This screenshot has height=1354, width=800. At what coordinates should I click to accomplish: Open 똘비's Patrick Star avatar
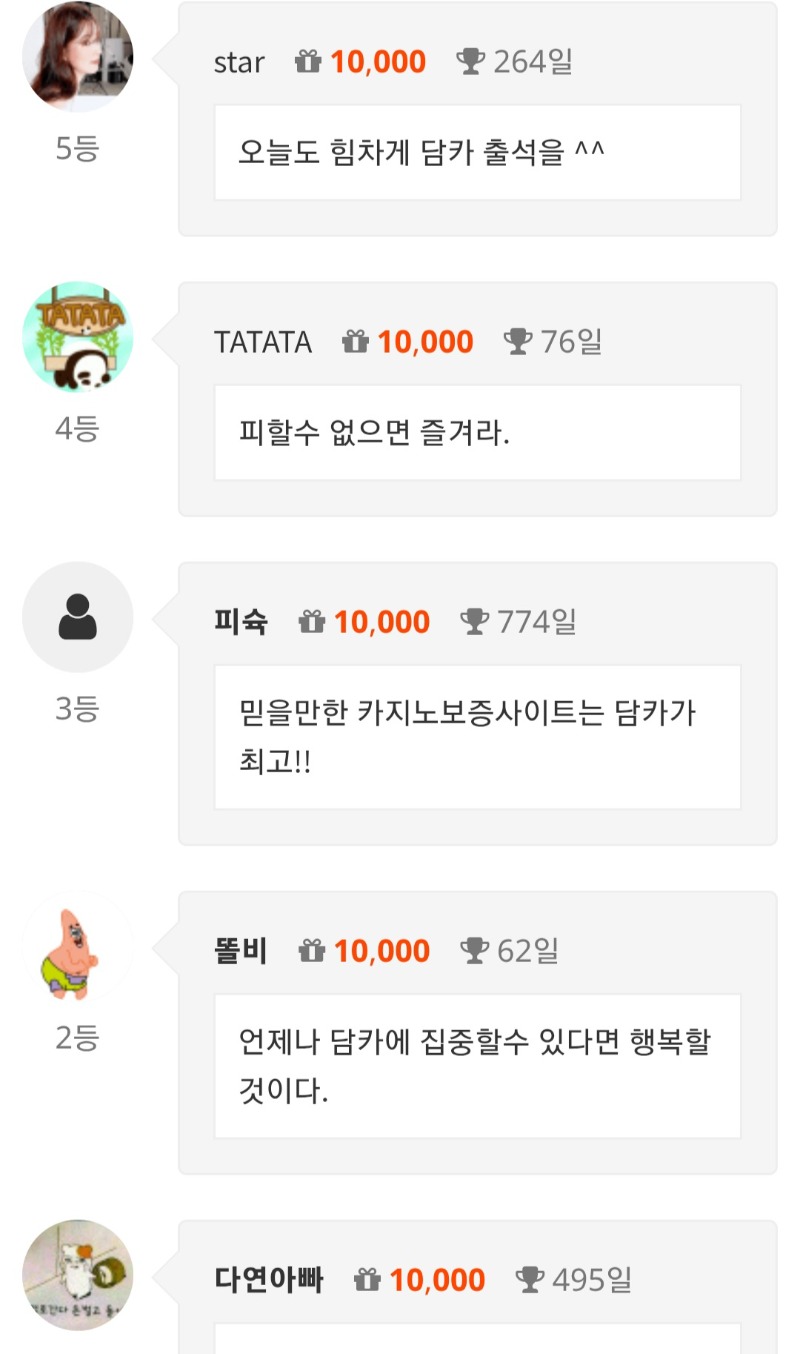(x=78, y=946)
